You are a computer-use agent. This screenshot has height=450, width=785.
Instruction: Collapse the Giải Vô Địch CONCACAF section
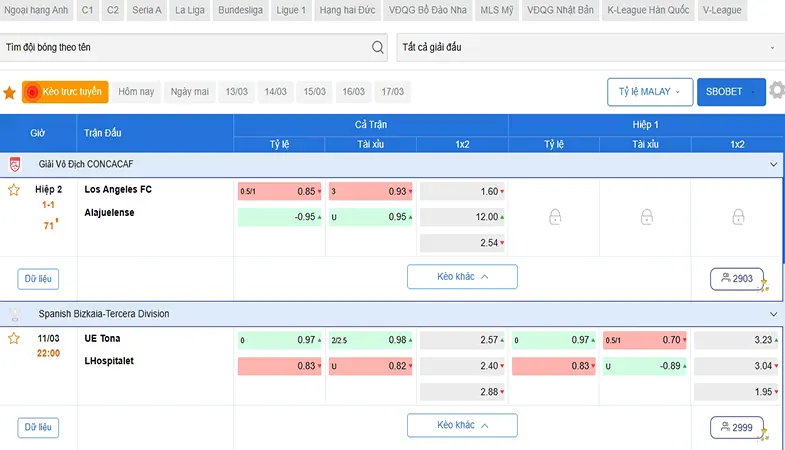coord(773,164)
